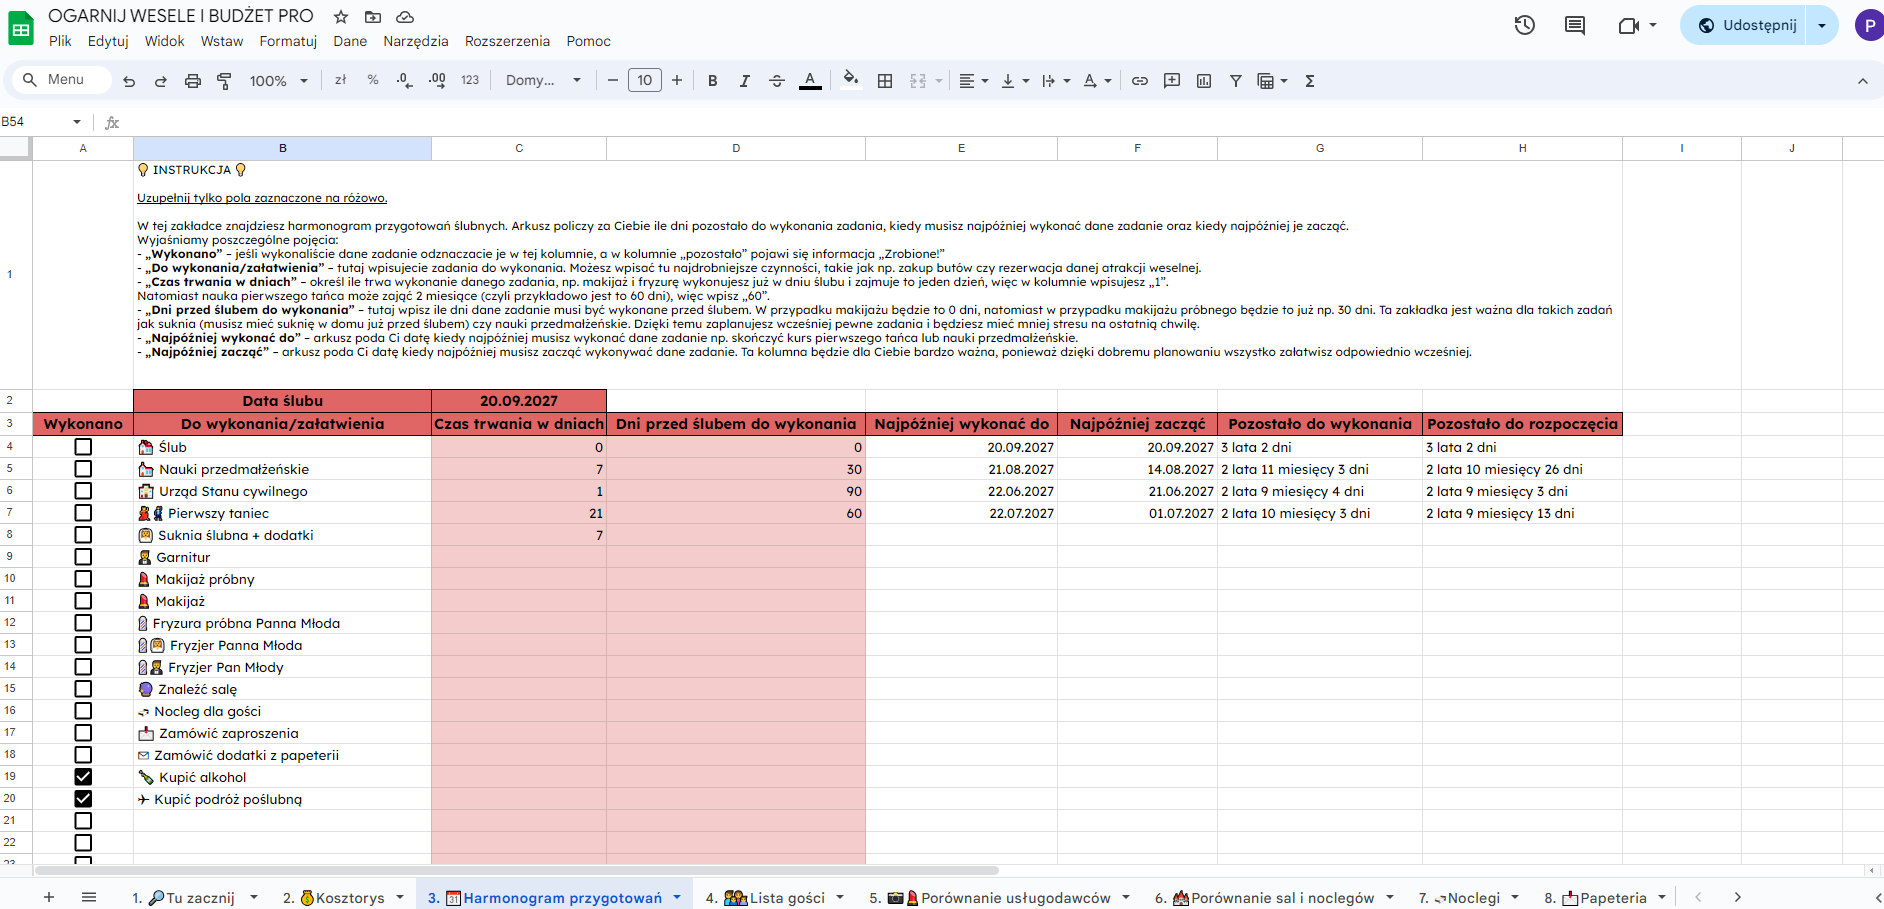This screenshot has width=1884, height=909.
Task: Click the Udostępnij share button
Action: pyautogui.click(x=1748, y=25)
